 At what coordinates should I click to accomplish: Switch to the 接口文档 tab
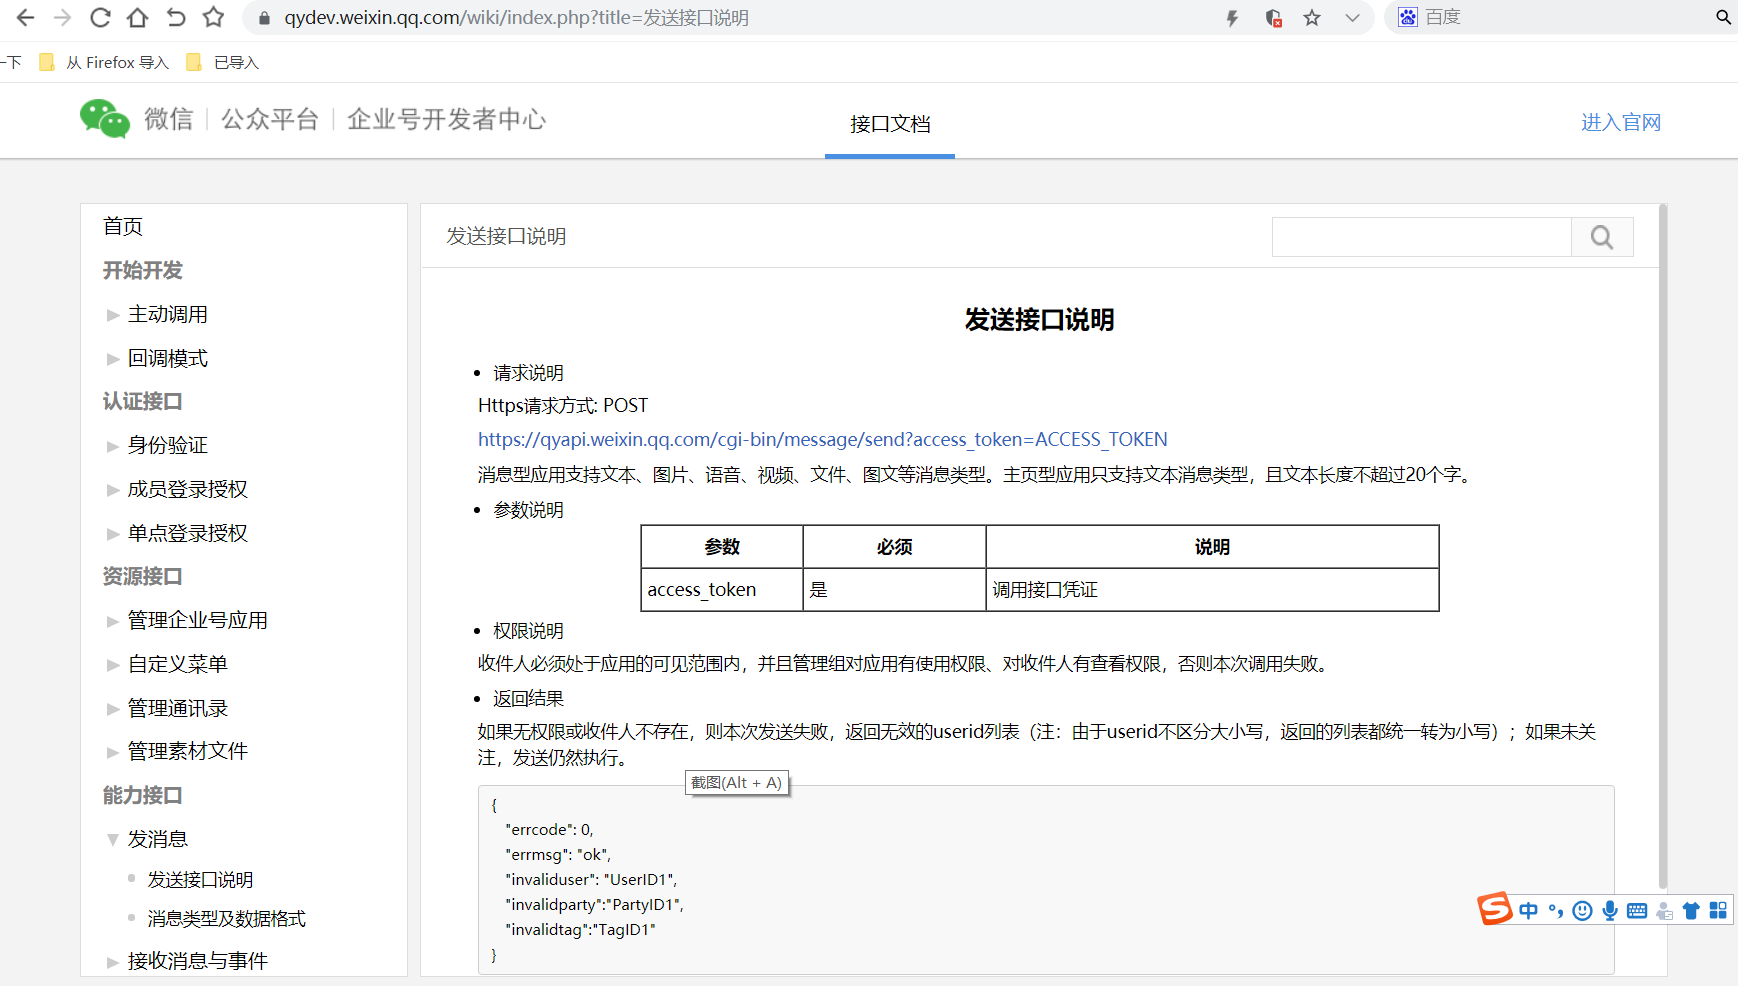tap(888, 124)
